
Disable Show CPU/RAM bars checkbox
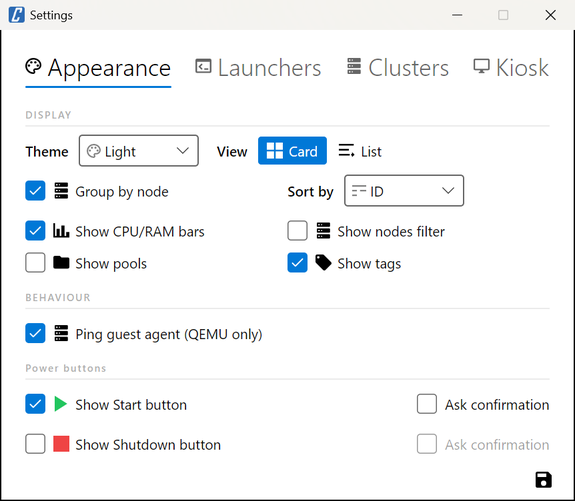pos(35,231)
